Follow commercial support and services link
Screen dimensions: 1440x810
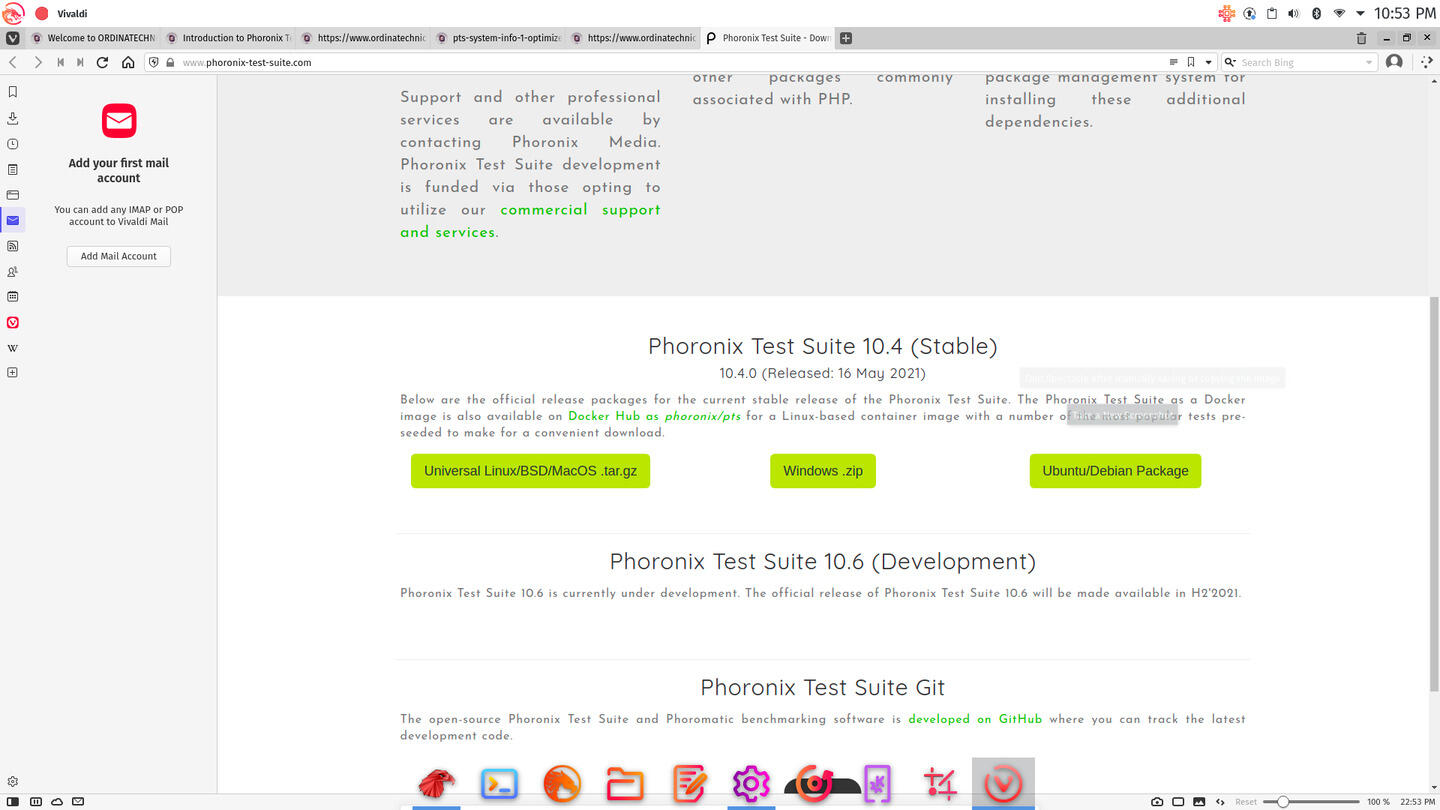(x=530, y=221)
